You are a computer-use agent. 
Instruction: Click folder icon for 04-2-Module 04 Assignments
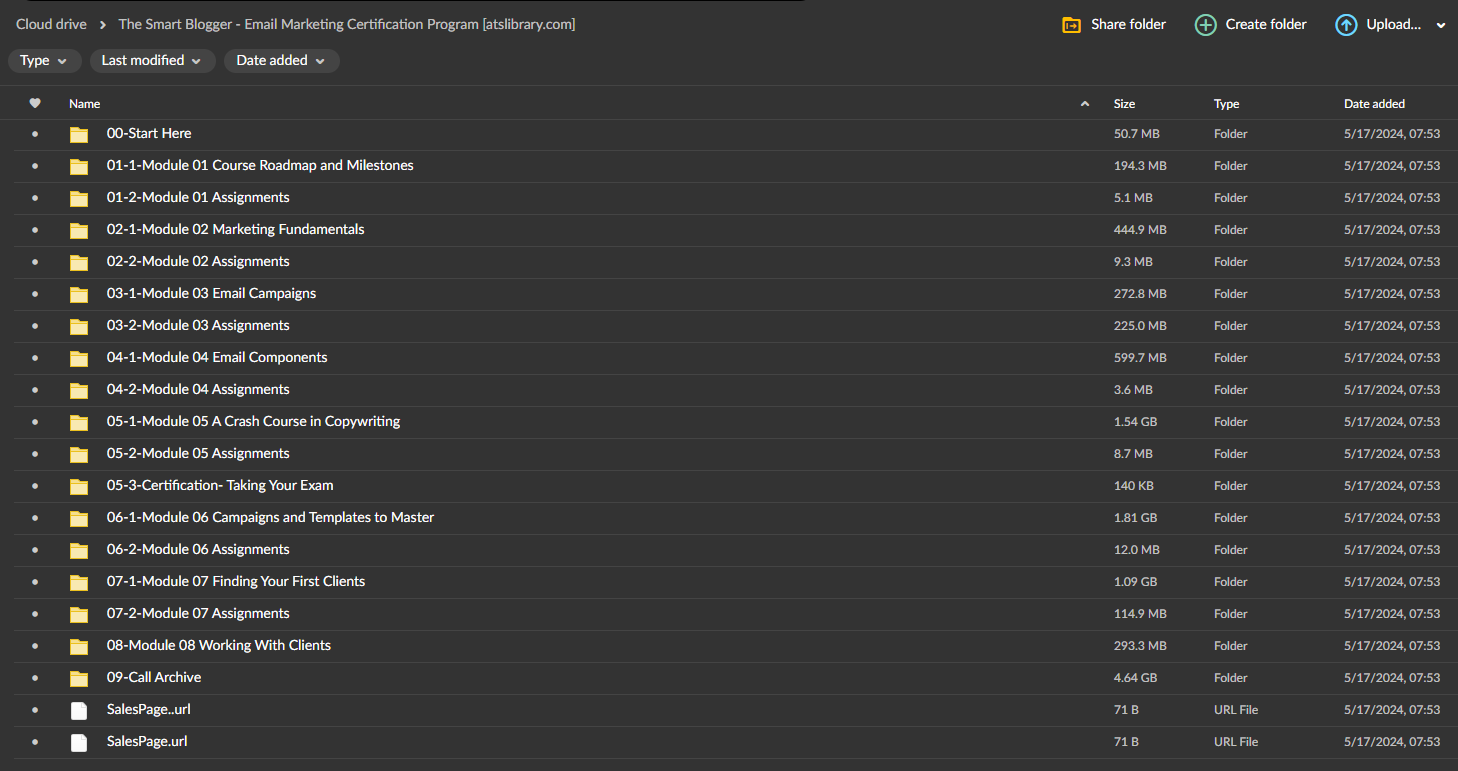[x=79, y=390]
